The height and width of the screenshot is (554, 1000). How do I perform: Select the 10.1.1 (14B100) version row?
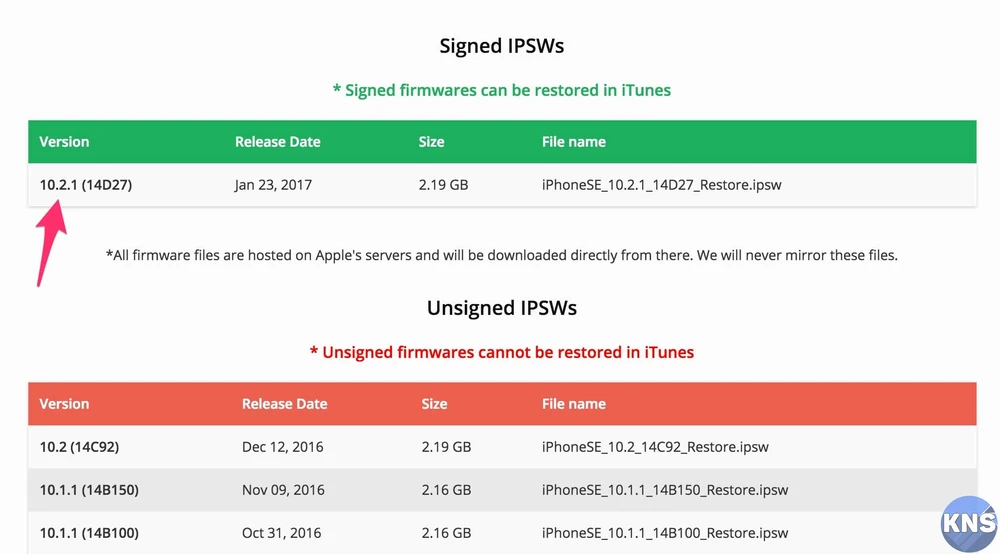[x=89, y=533]
